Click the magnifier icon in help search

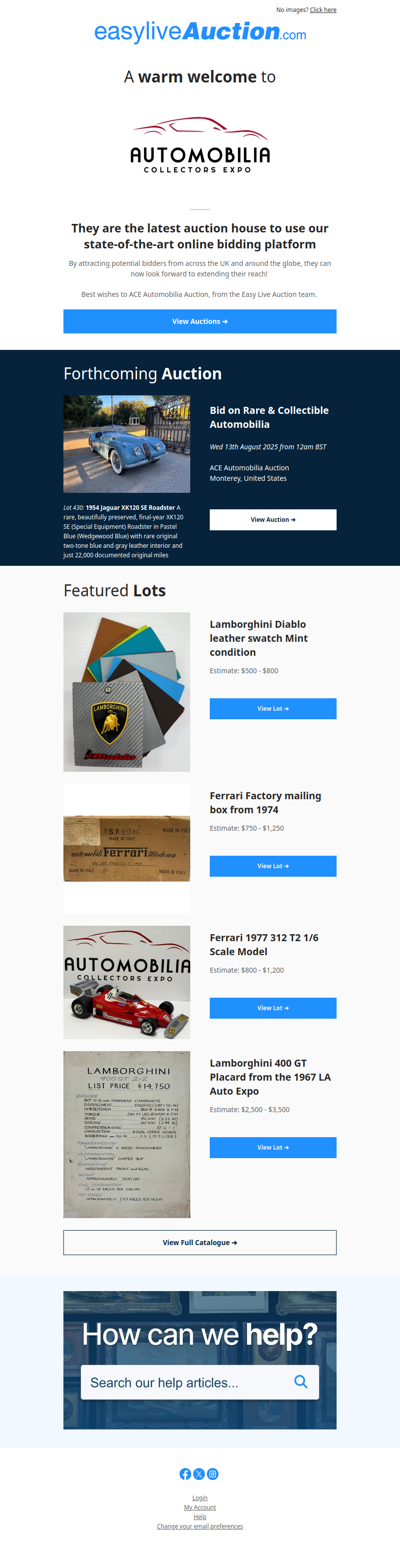(301, 1382)
